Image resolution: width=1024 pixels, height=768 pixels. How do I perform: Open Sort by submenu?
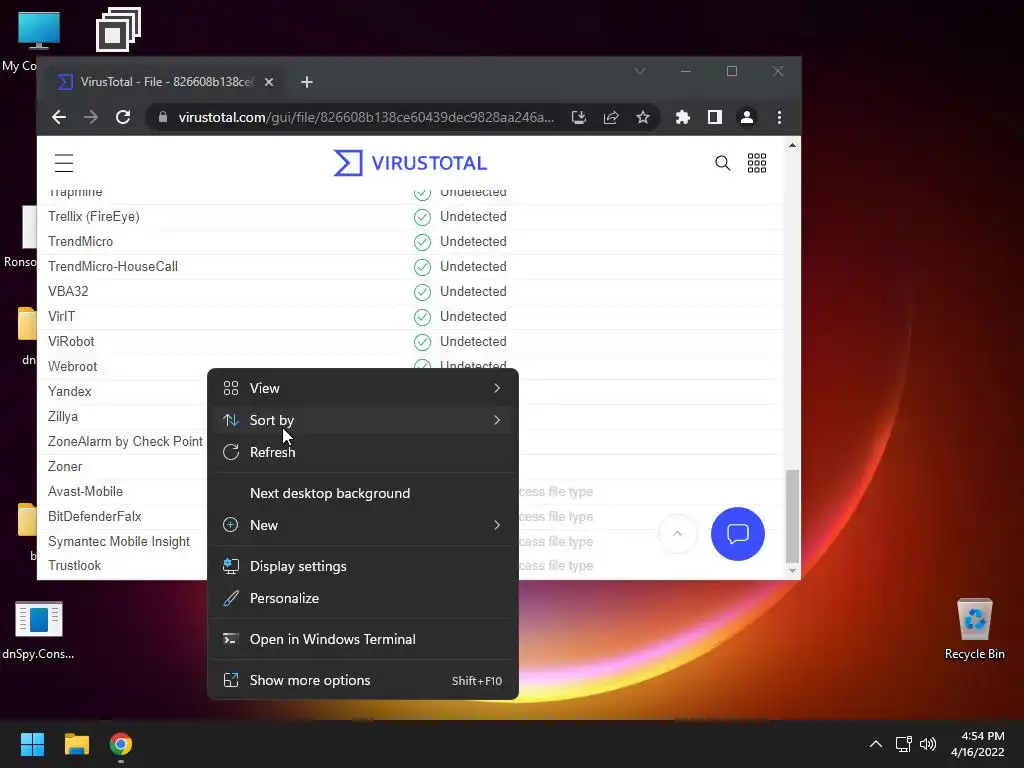[362, 420]
